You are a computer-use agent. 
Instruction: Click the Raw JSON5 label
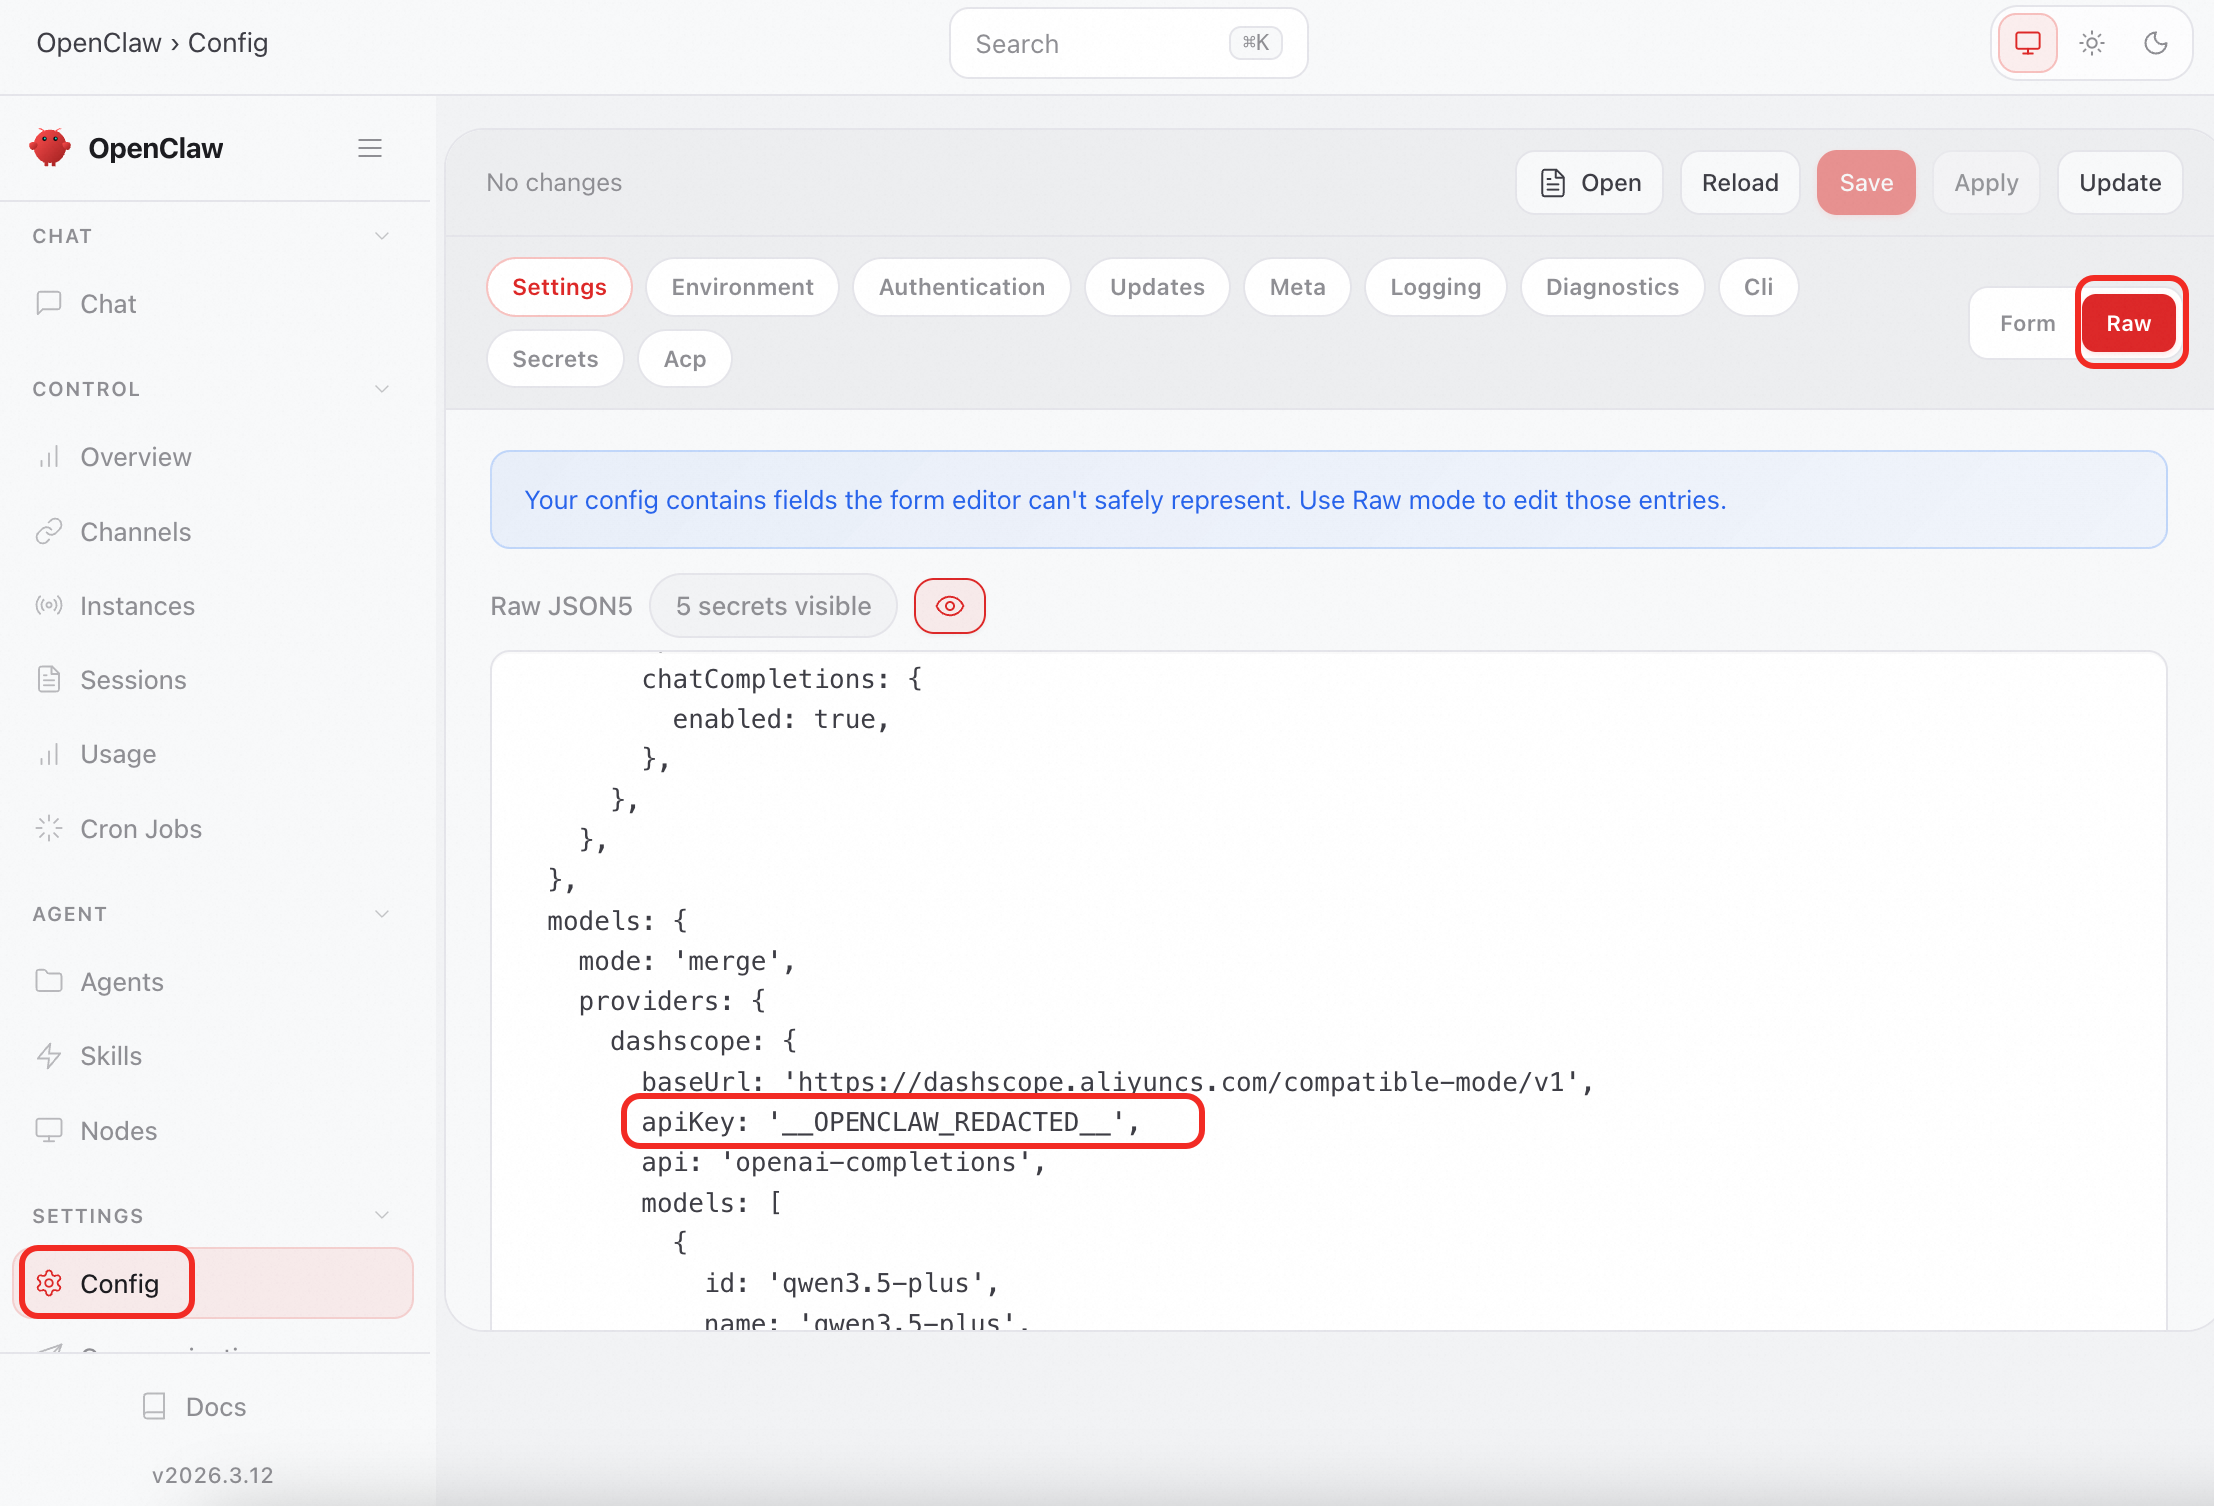[x=561, y=606]
